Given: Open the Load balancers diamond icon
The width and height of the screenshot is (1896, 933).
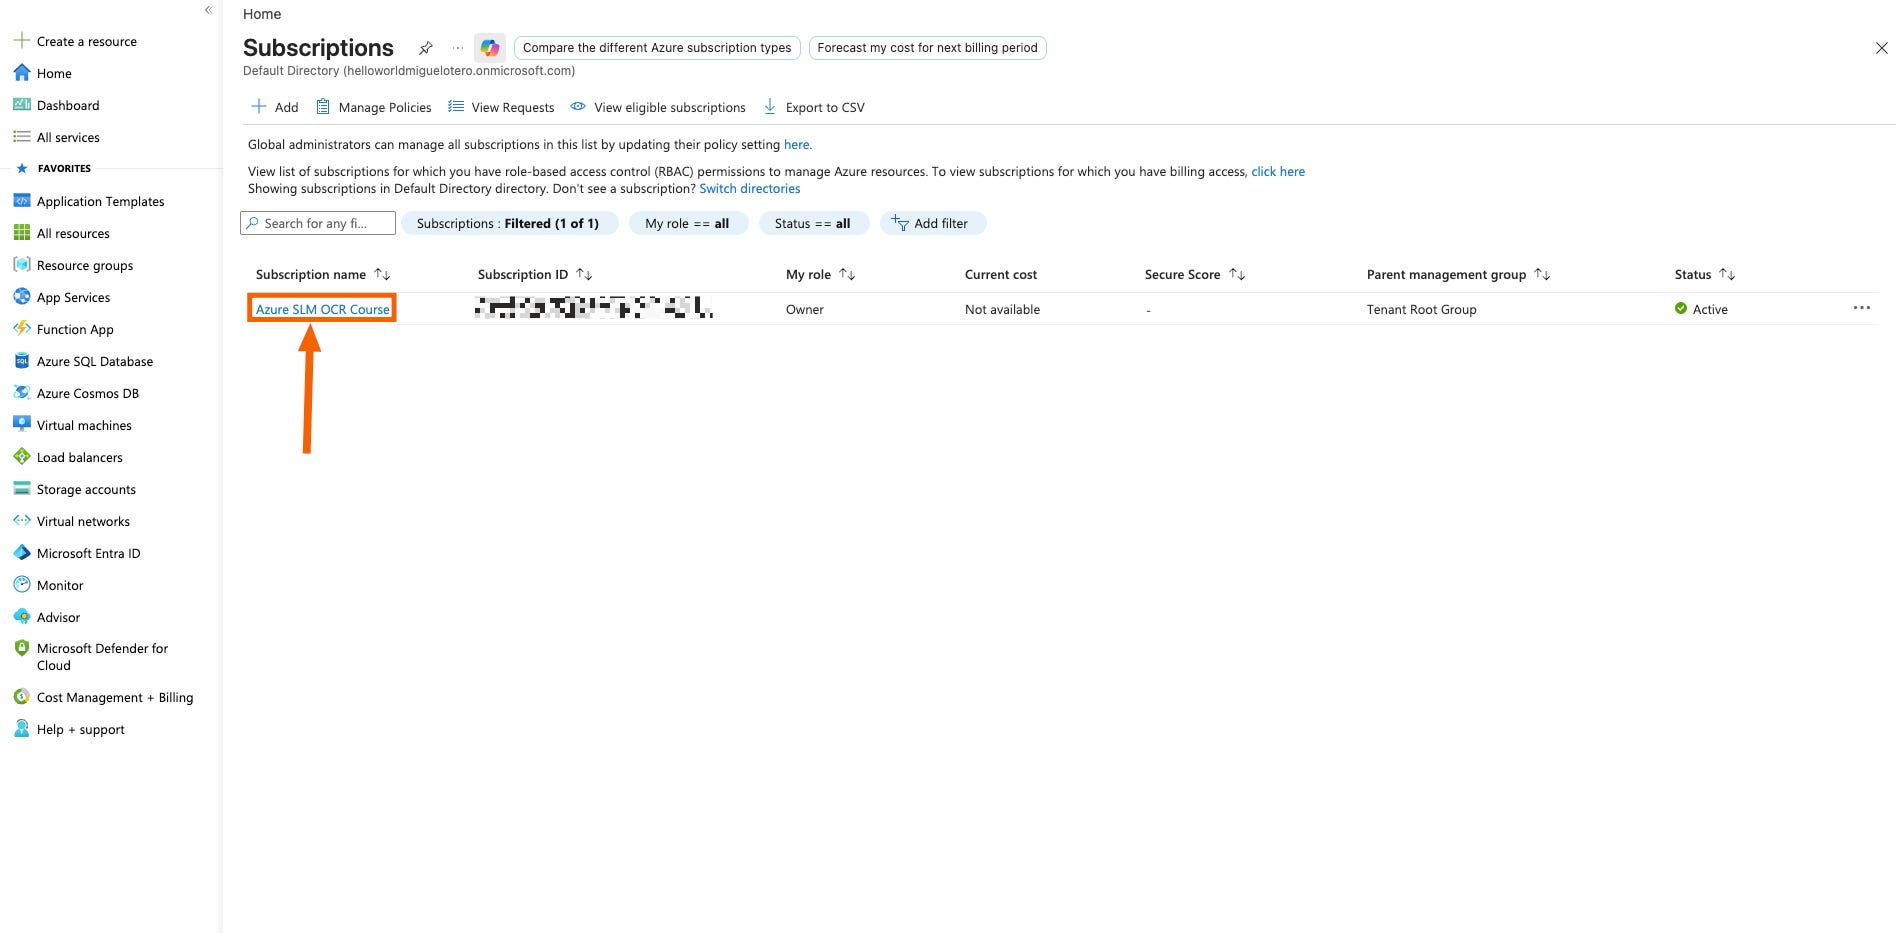Looking at the screenshot, I should (21, 457).
